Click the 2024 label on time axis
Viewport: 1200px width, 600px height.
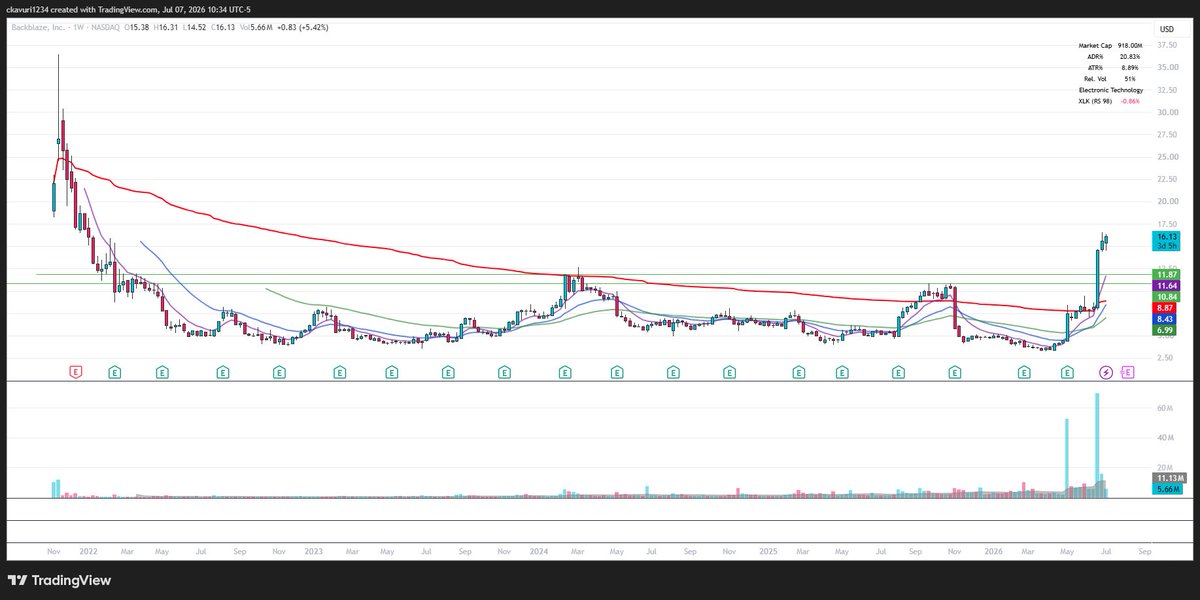[x=541, y=551]
